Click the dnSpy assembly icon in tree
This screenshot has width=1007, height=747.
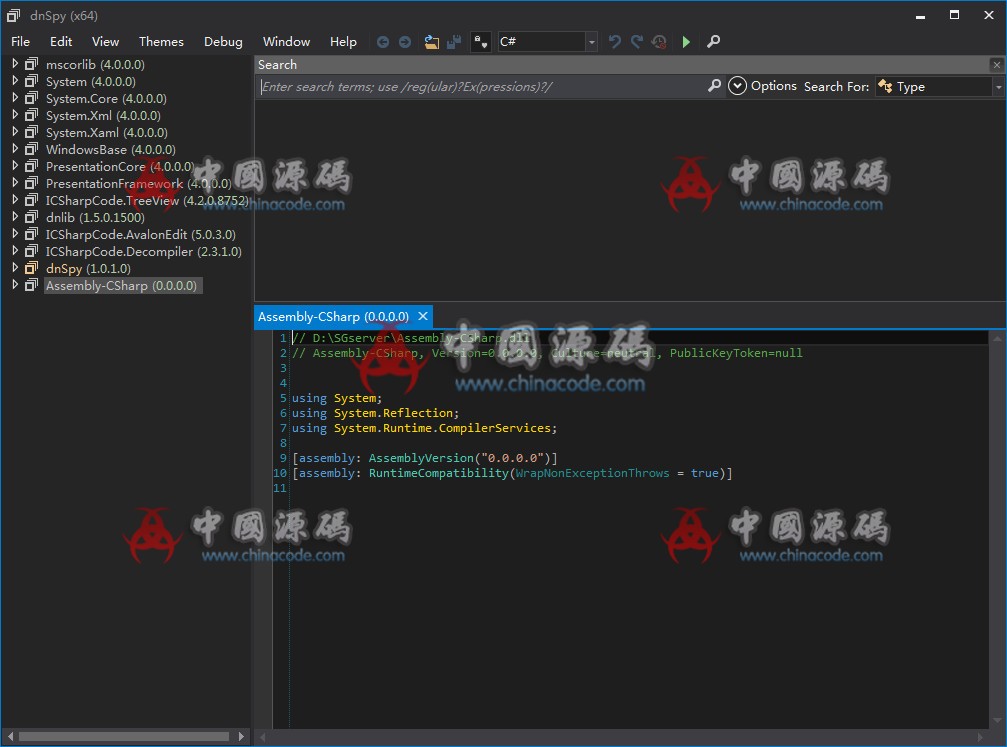coord(31,268)
